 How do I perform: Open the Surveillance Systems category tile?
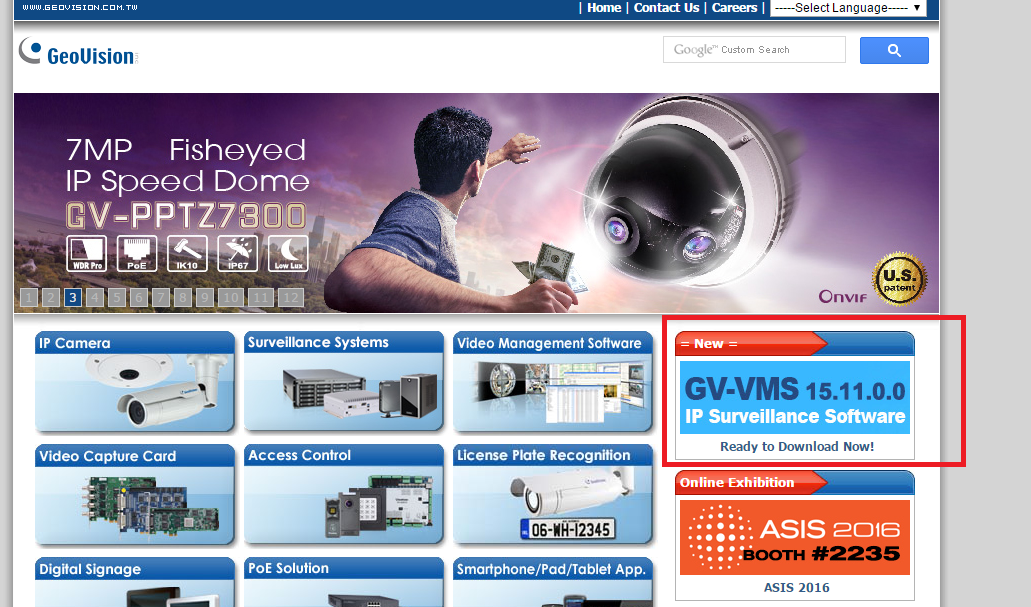point(344,381)
